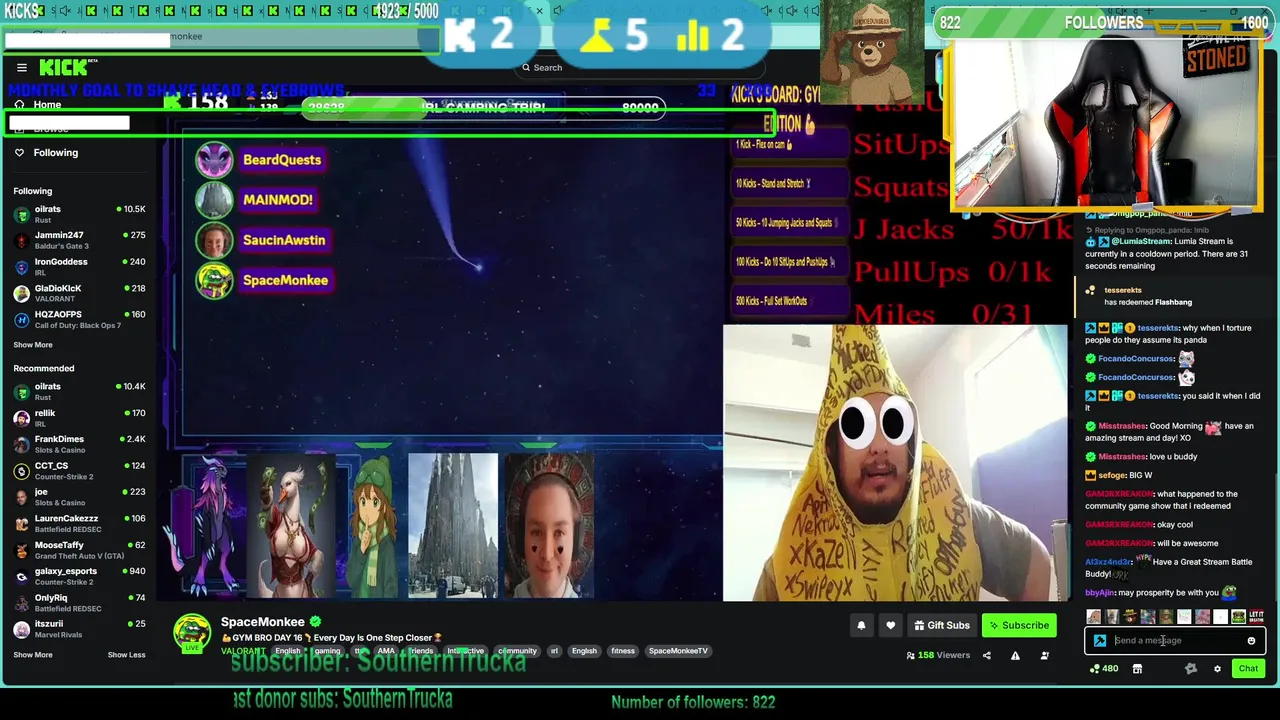This screenshot has width=1280, height=720.
Task: Click the 480 channel points balance
Action: click(x=1104, y=669)
